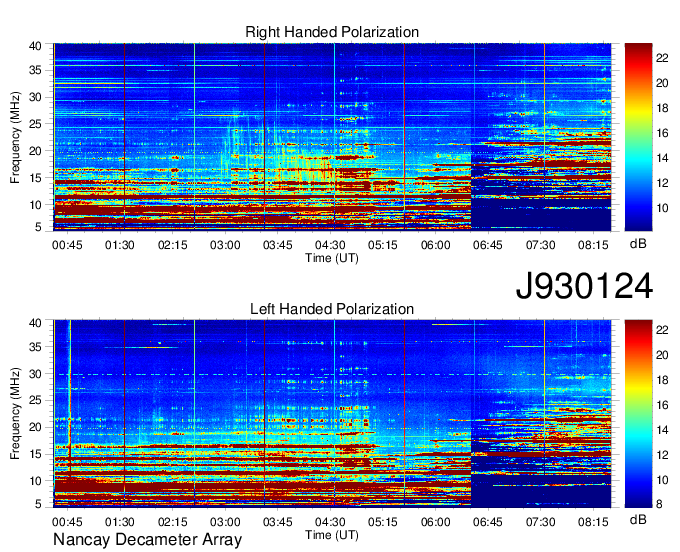Screen dimensions: 680x552
Task: Click the 5 MHz tick on the lower plot
Action: click(x=38, y=504)
